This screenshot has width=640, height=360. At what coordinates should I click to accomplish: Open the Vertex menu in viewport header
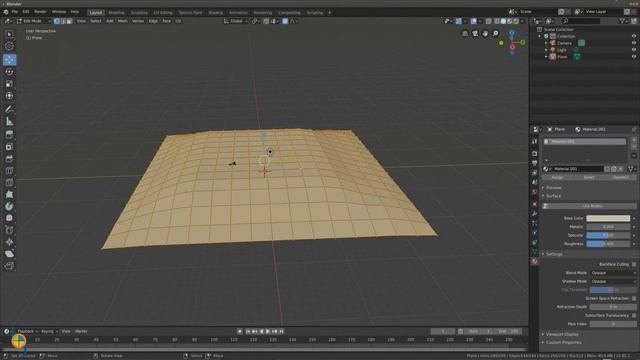point(138,21)
